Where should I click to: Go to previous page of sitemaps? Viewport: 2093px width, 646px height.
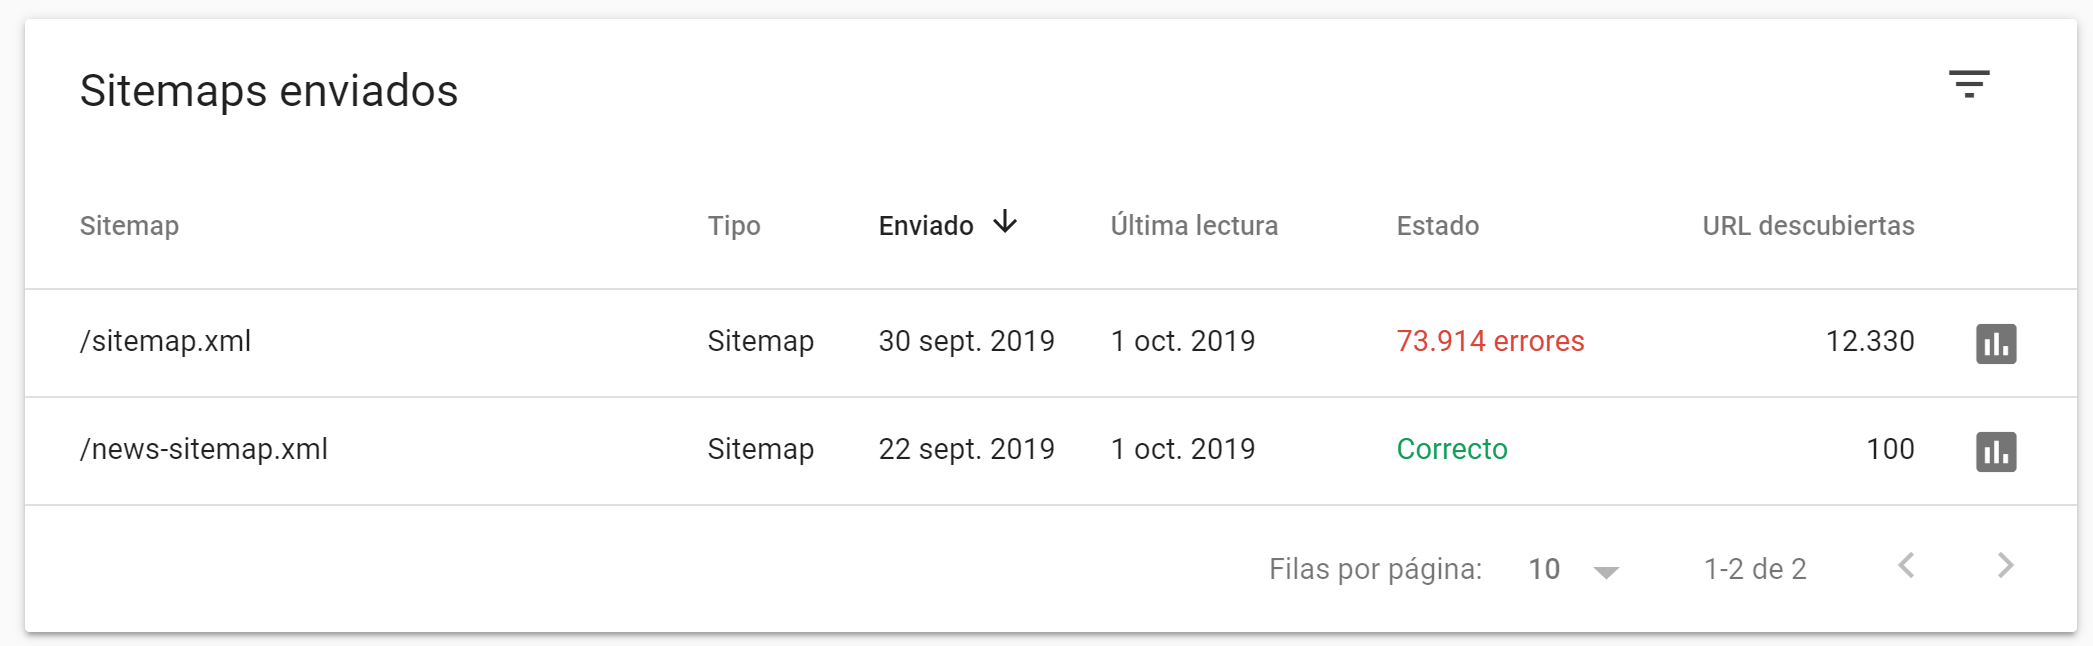click(x=1906, y=566)
